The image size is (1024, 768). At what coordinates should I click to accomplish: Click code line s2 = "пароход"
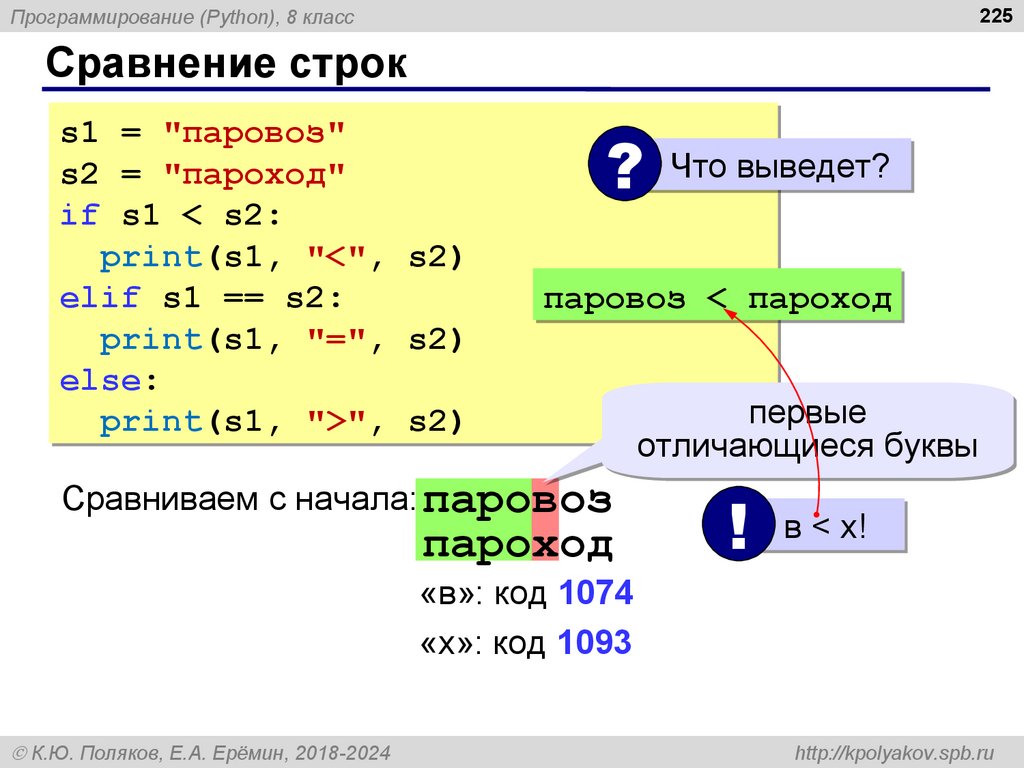click(x=202, y=174)
